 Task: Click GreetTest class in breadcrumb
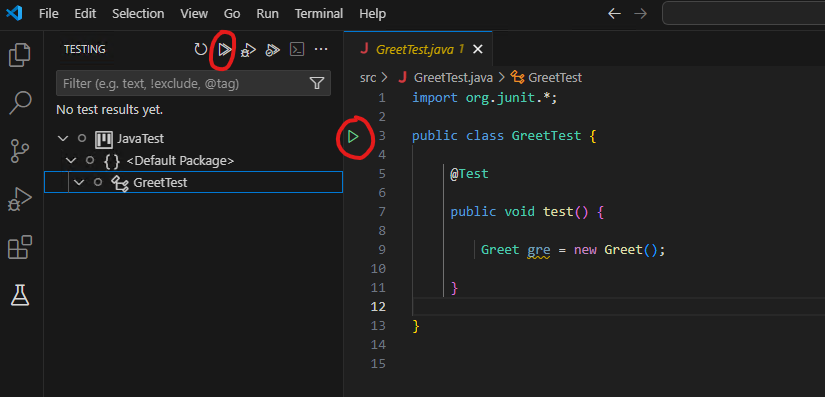click(555, 78)
